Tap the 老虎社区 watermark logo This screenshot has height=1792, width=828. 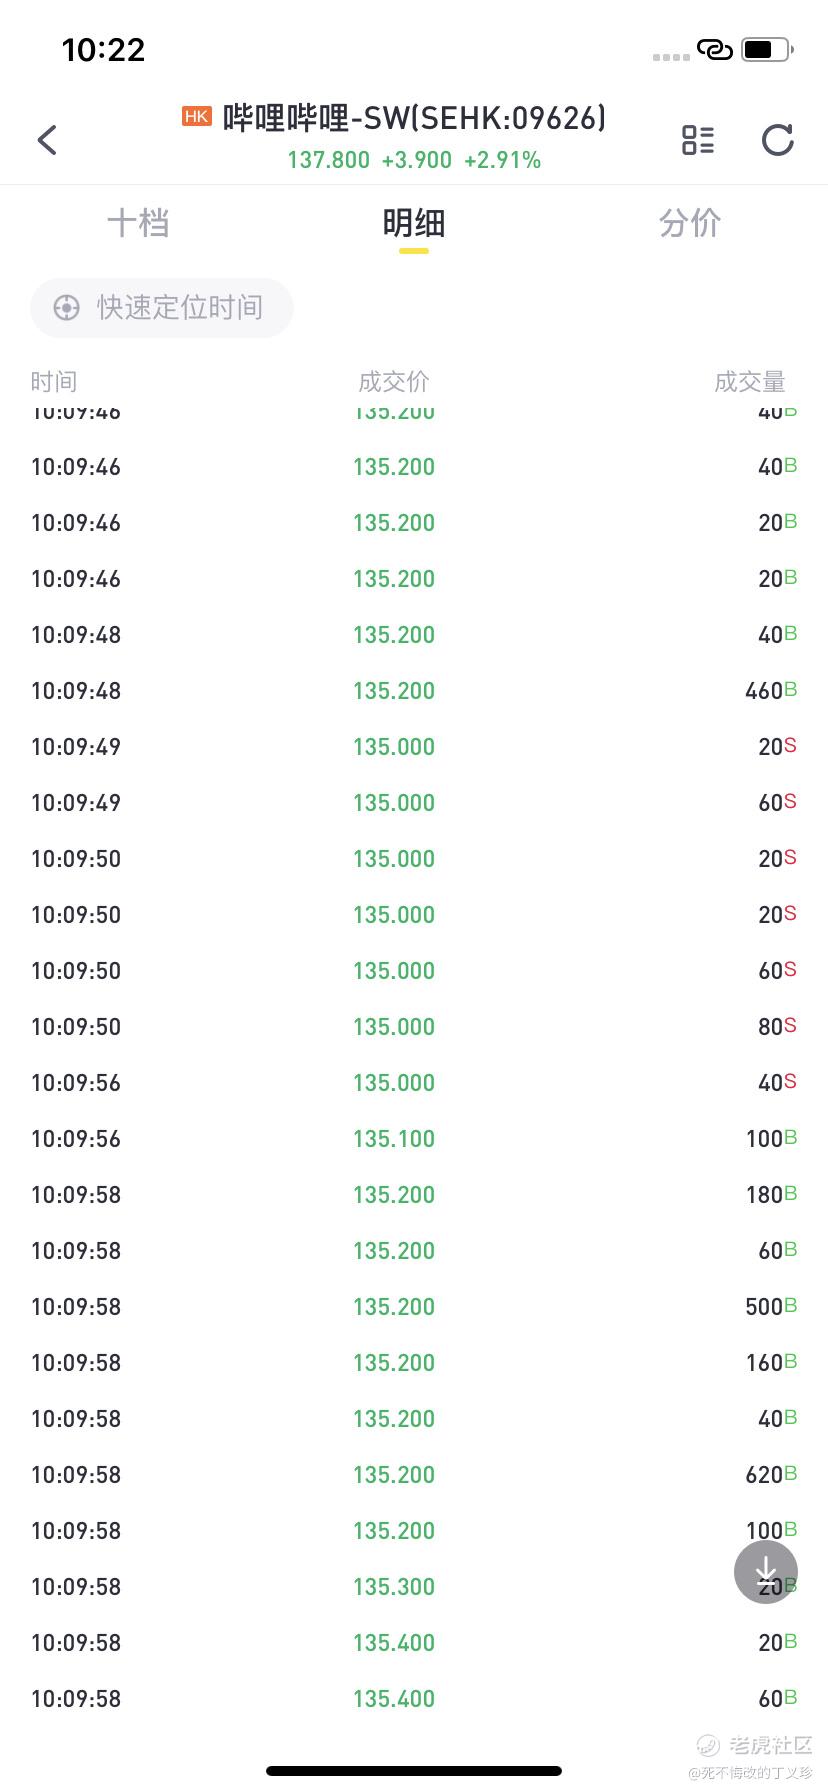point(756,1746)
